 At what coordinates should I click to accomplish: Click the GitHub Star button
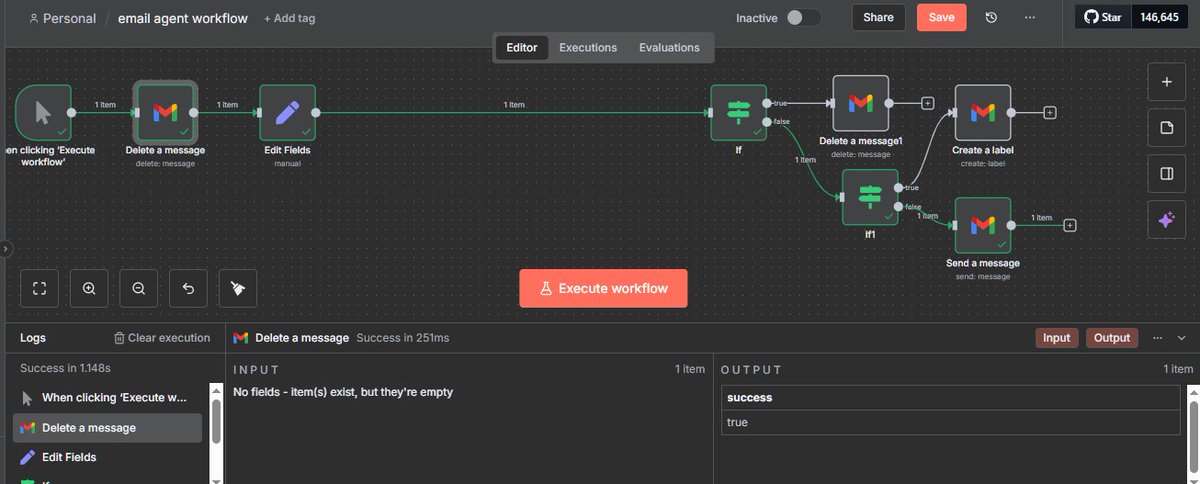click(x=1105, y=18)
